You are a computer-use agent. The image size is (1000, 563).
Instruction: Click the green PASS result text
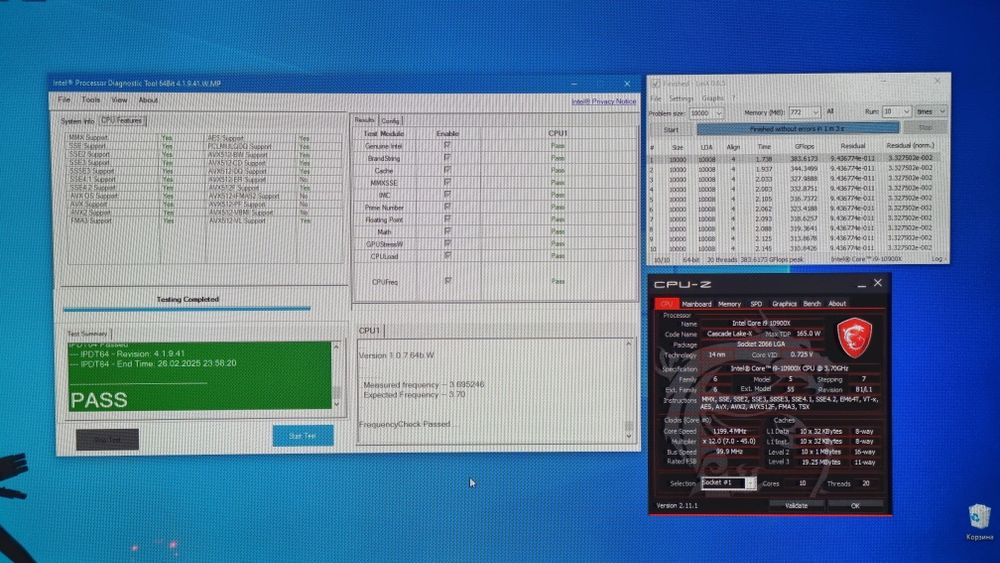(x=99, y=400)
